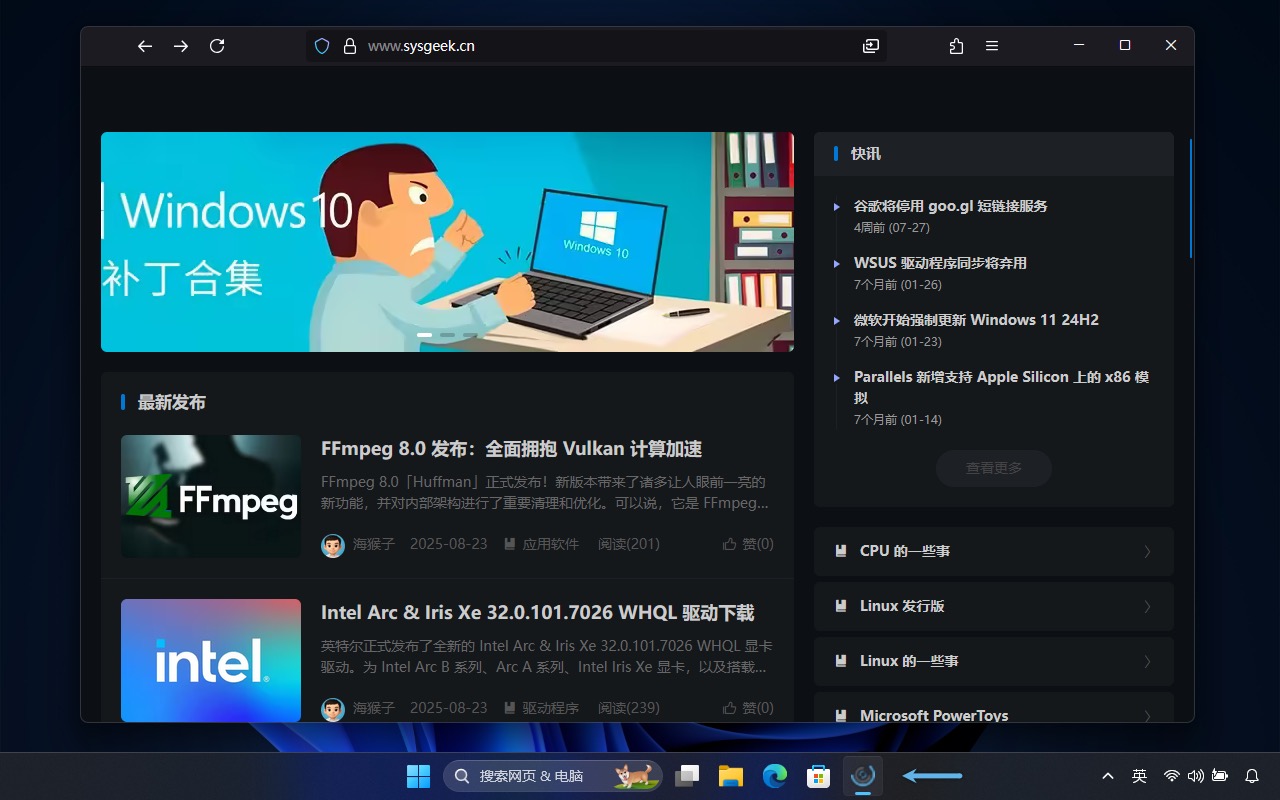
Task: Expand the Linux 发行版 topic
Action: click(x=994, y=607)
